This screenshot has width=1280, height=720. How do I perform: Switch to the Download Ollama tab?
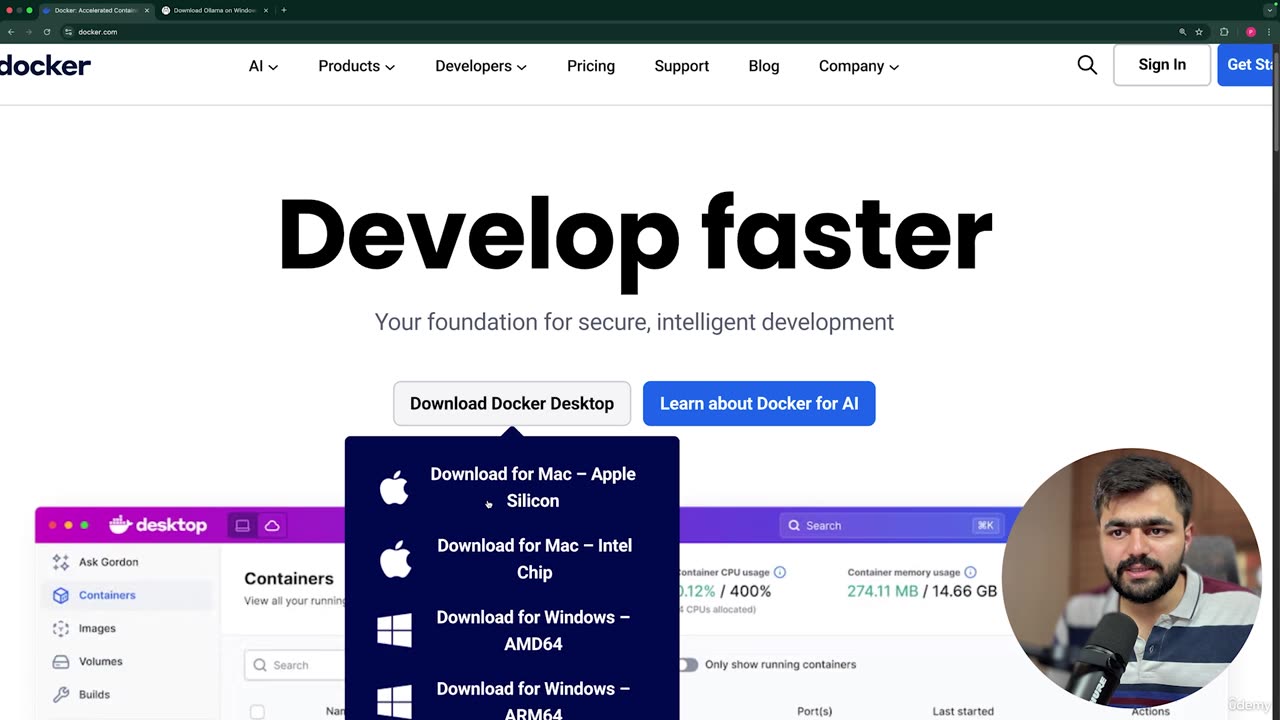[215, 10]
